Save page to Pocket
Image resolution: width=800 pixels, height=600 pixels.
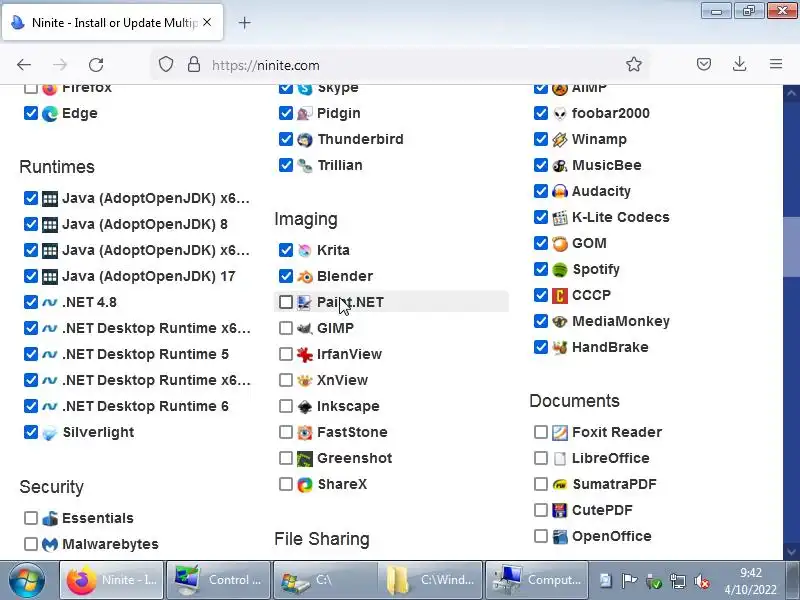click(x=704, y=64)
